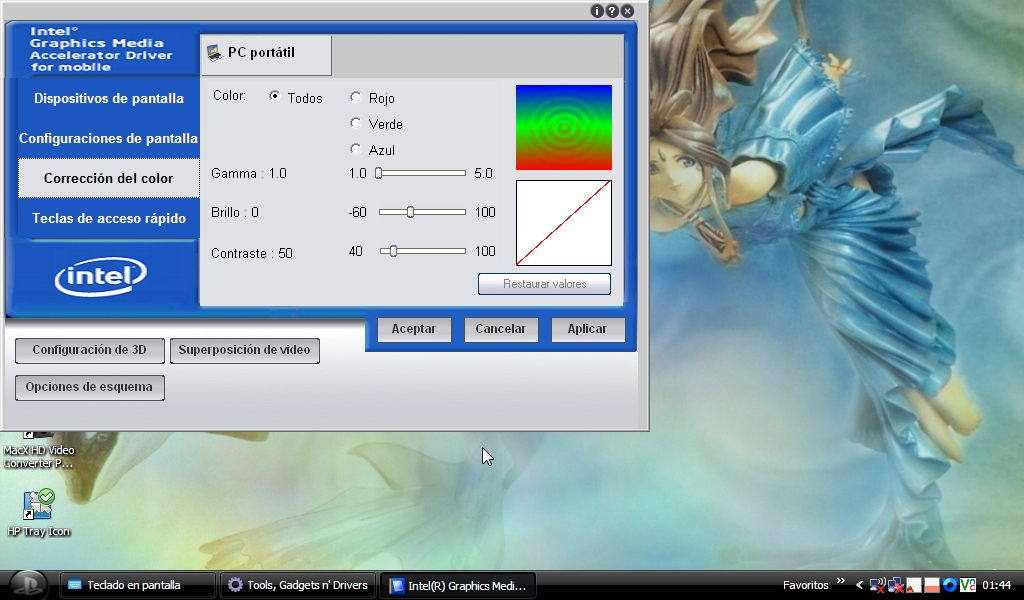Click the color gradient preview image

[564, 127]
